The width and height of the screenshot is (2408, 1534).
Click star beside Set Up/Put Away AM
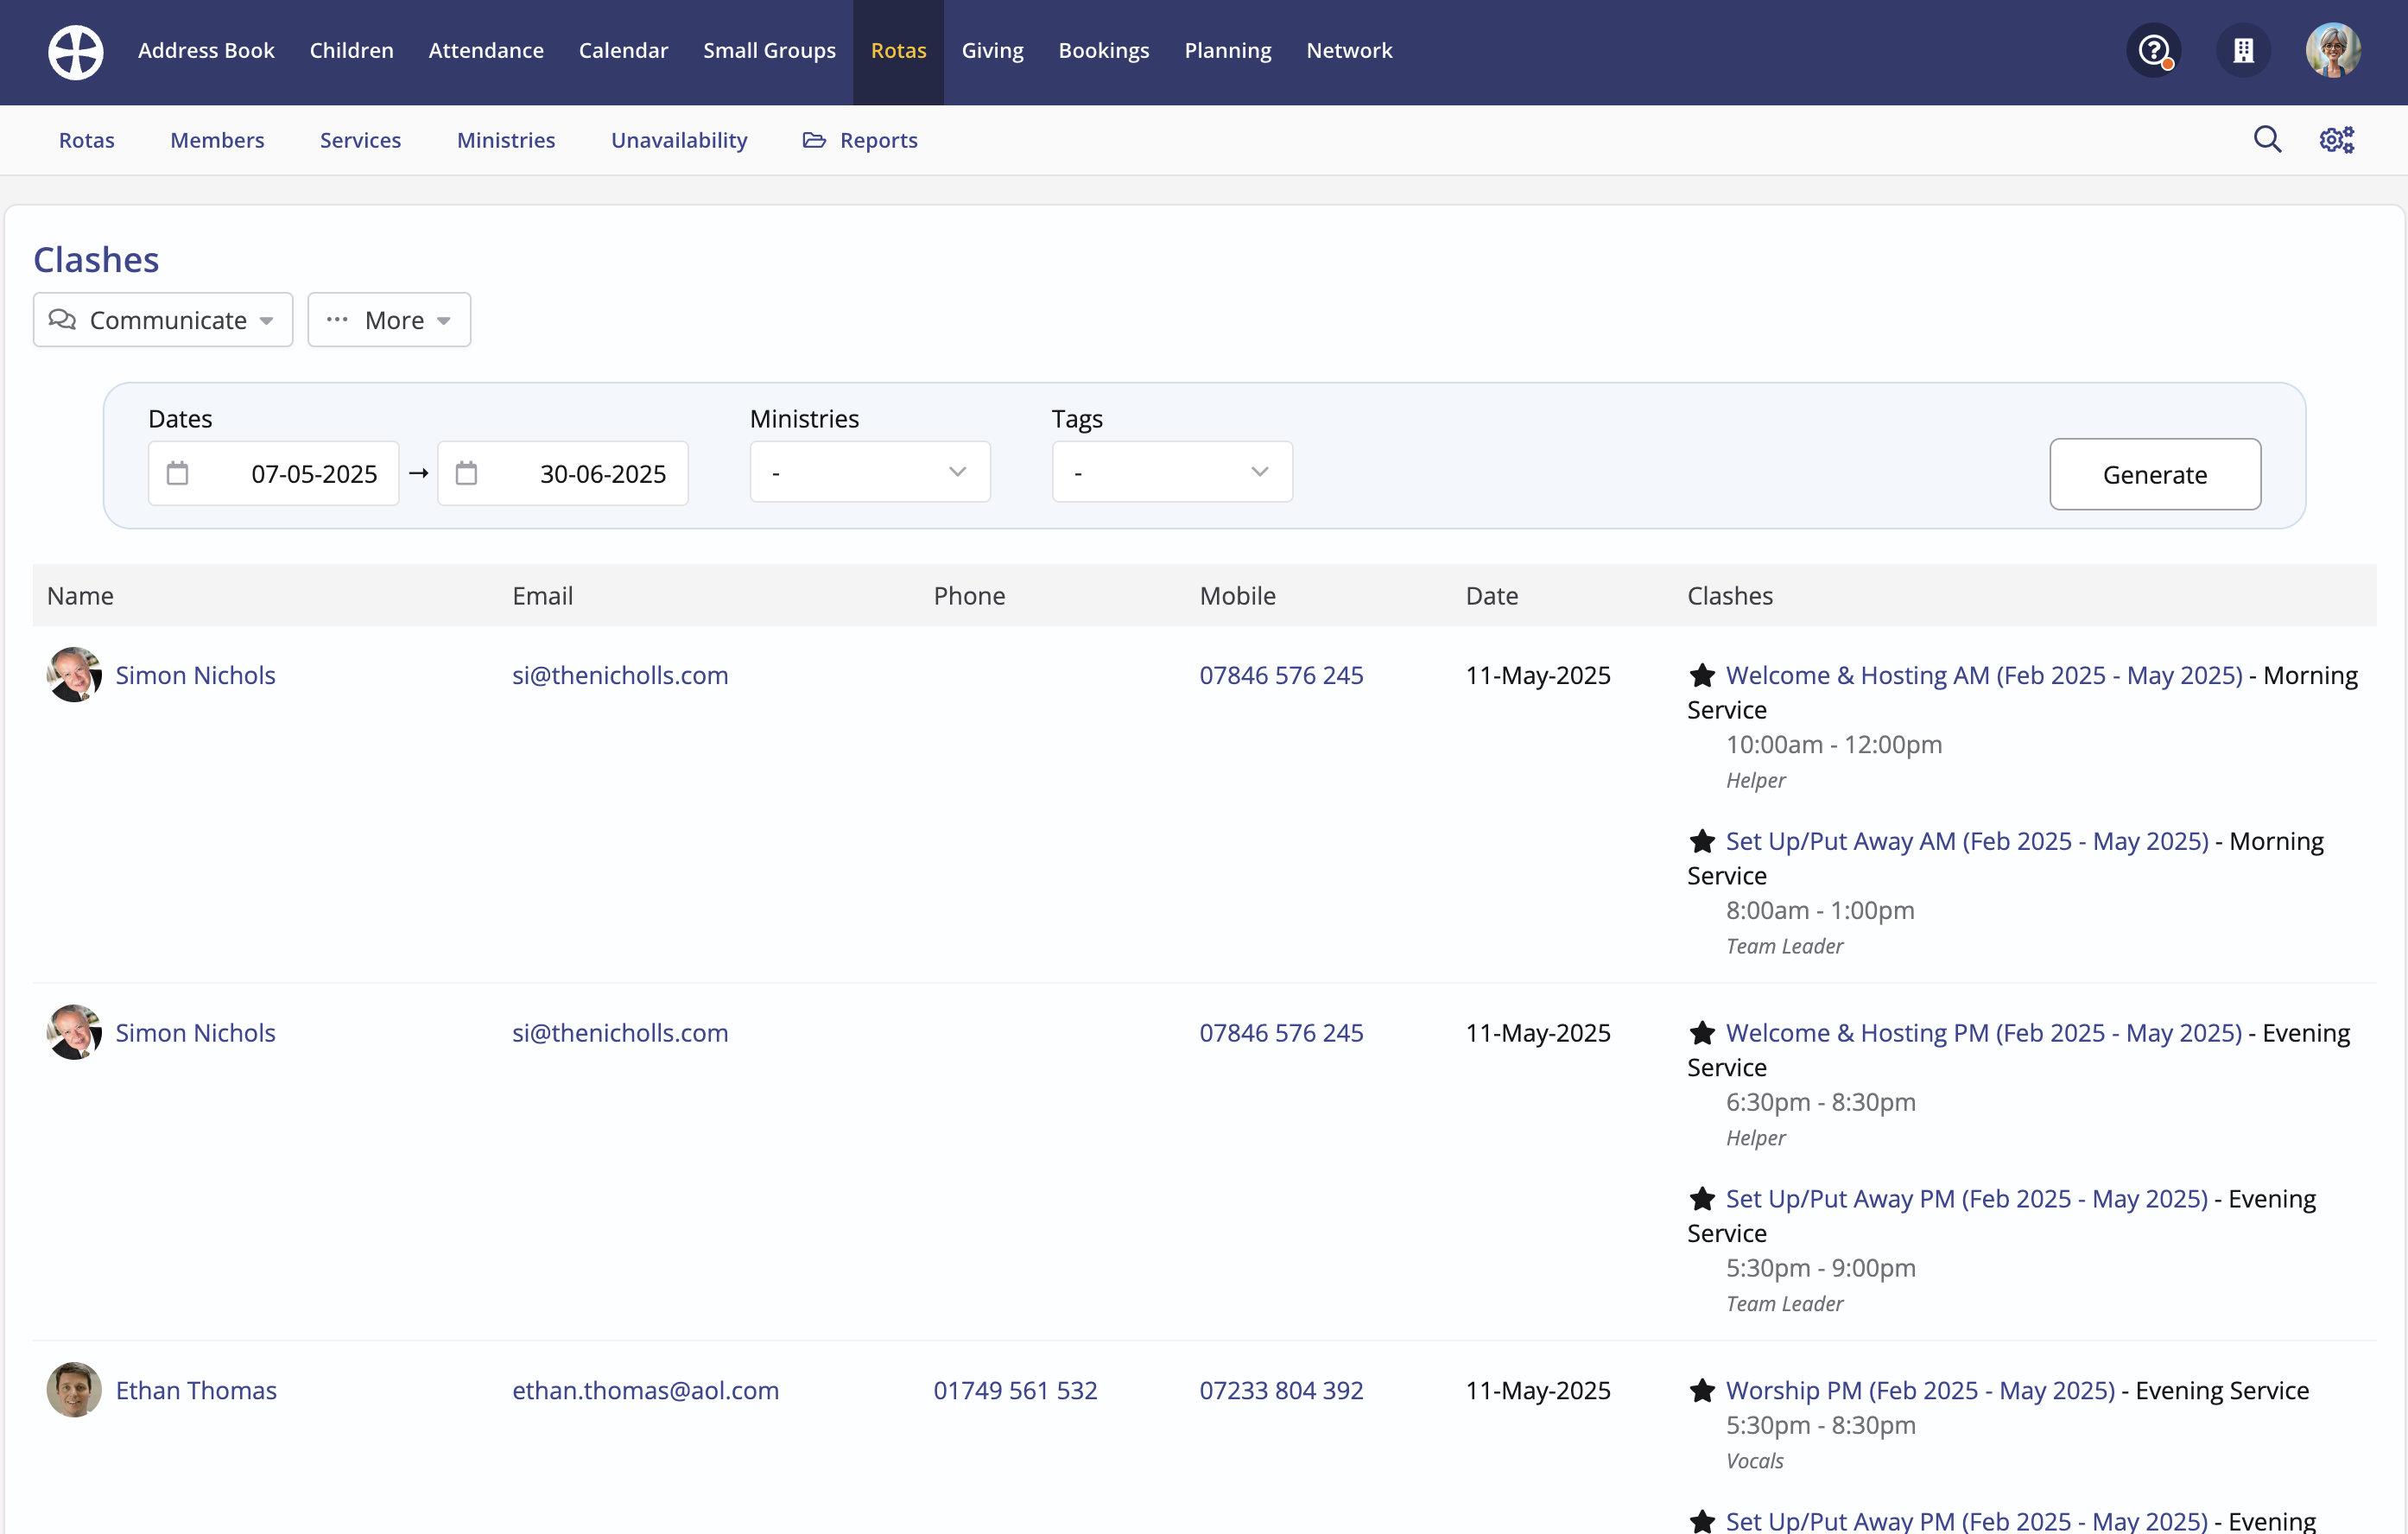click(1702, 841)
